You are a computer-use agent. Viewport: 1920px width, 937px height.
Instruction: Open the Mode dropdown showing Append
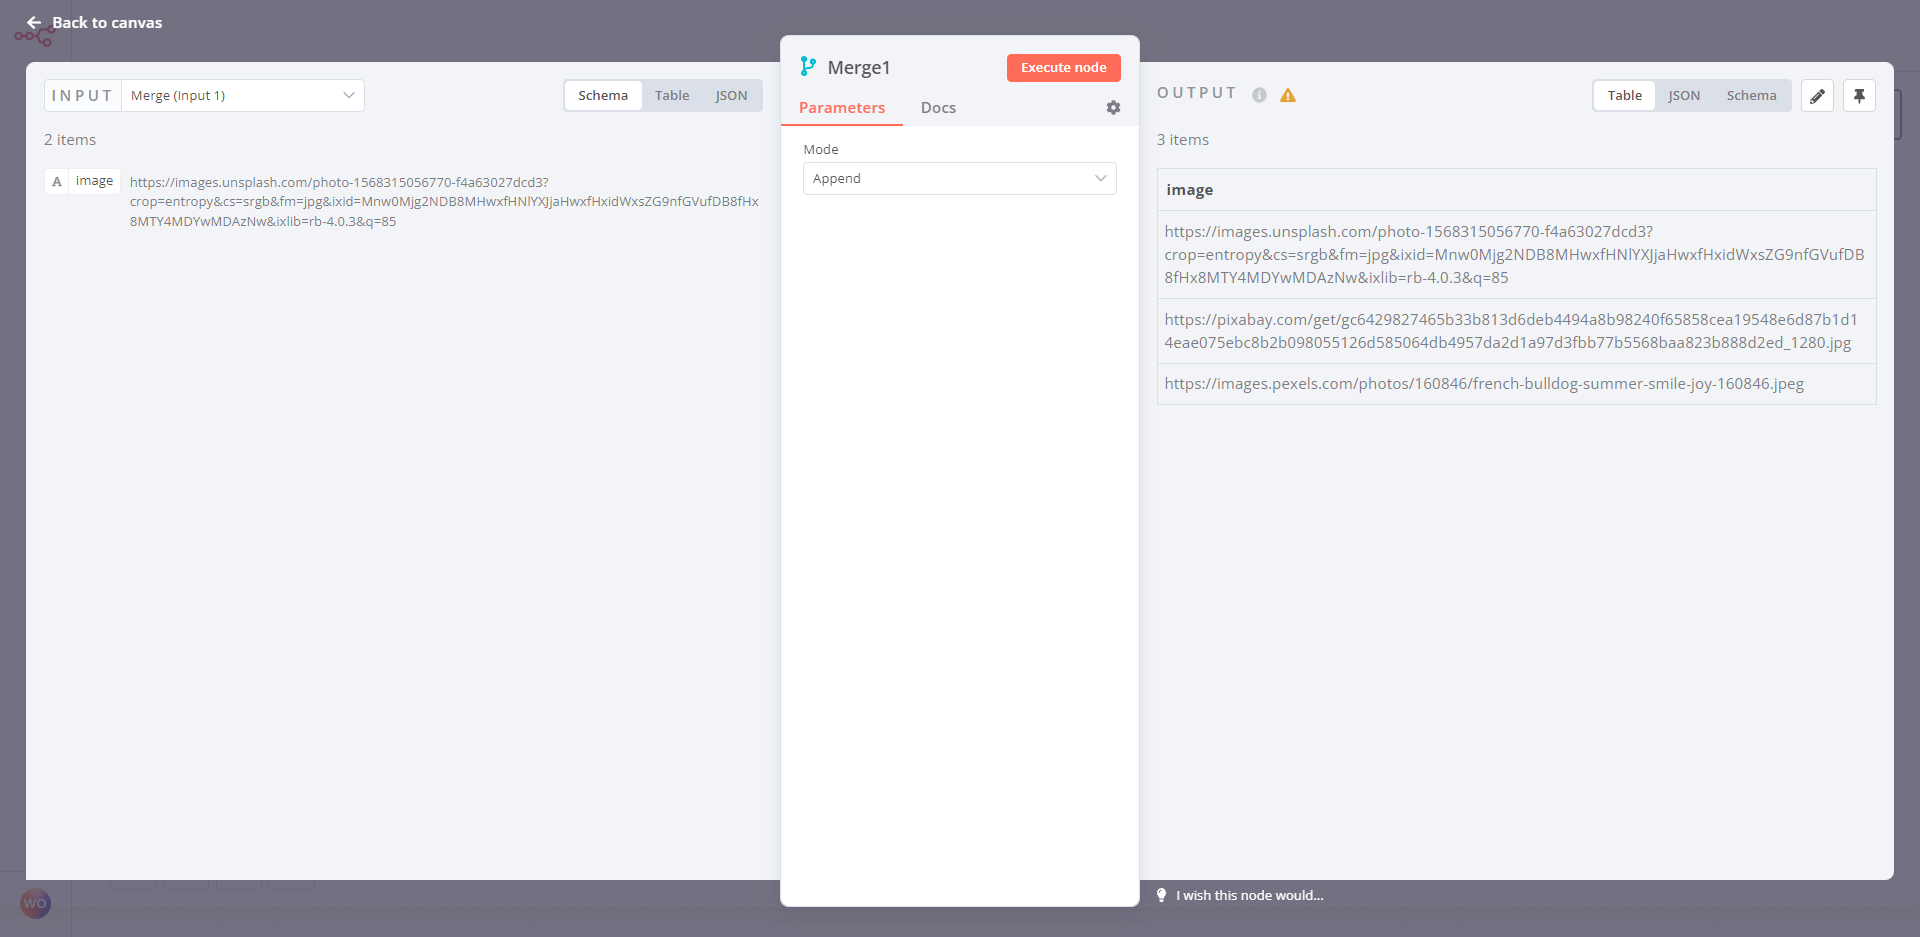click(x=959, y=178)
